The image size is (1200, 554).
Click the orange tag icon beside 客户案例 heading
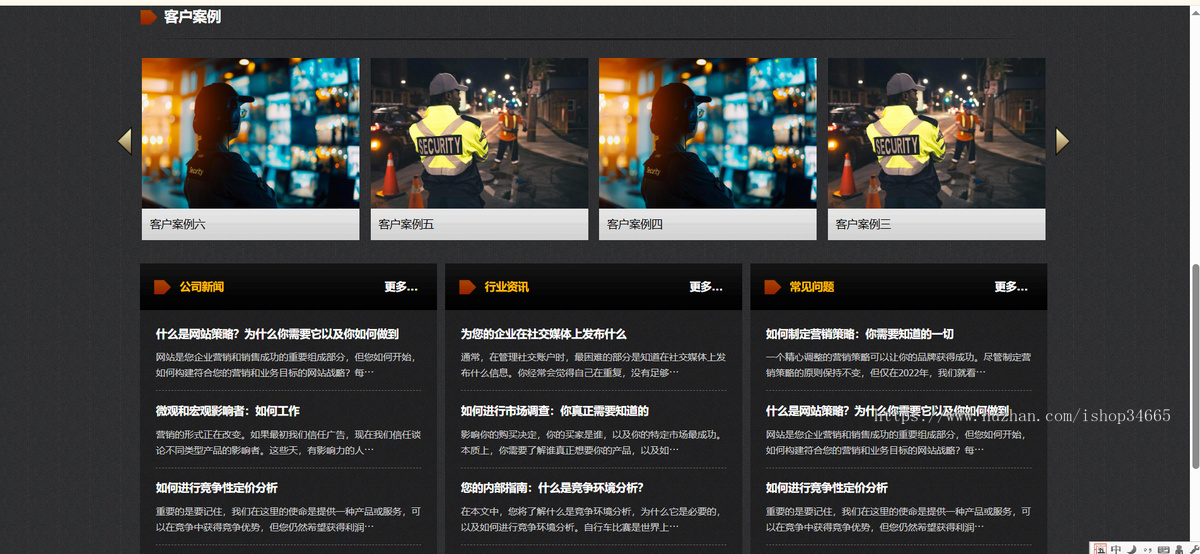point(148,17)
